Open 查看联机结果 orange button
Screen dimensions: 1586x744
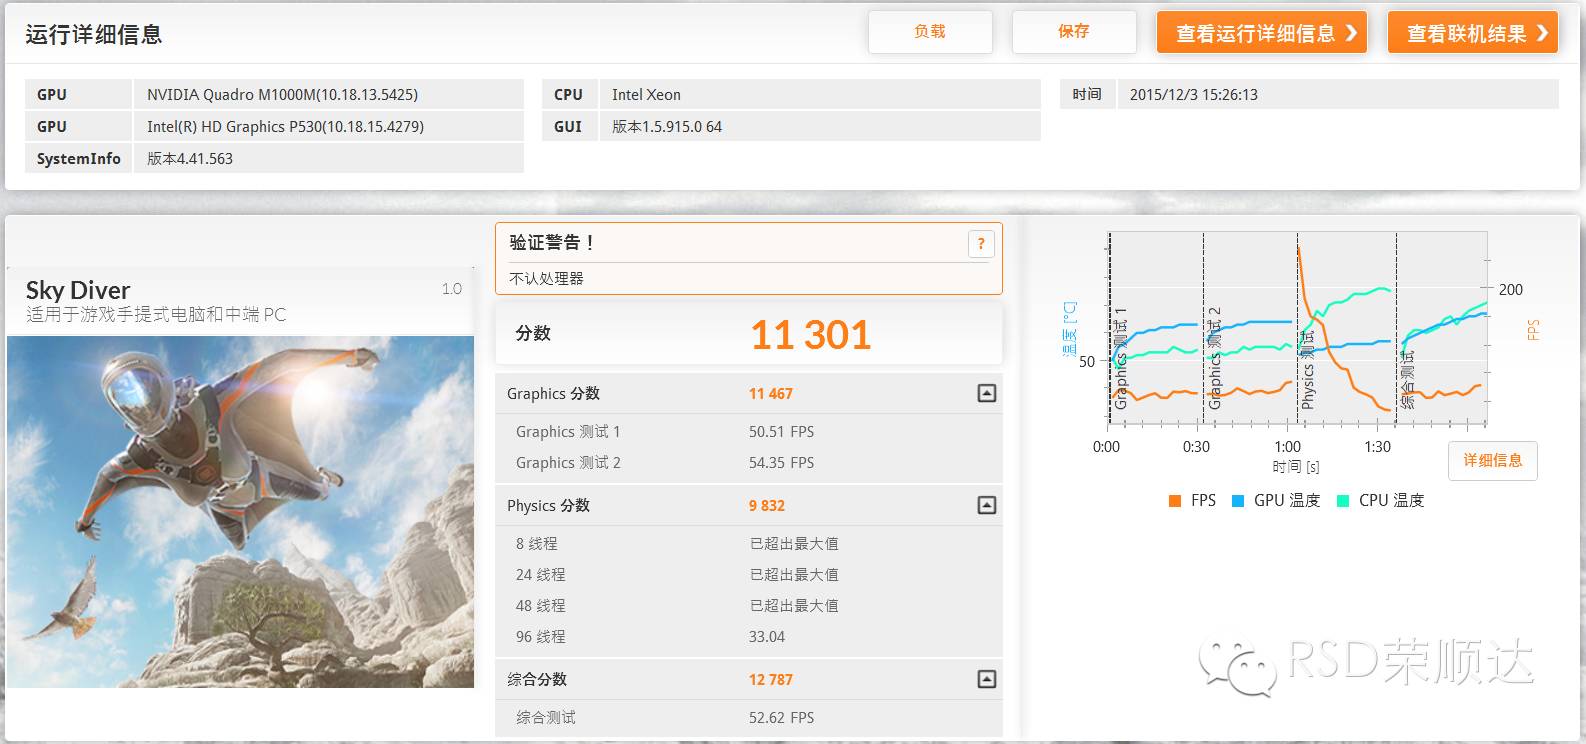click(1473, 33)
